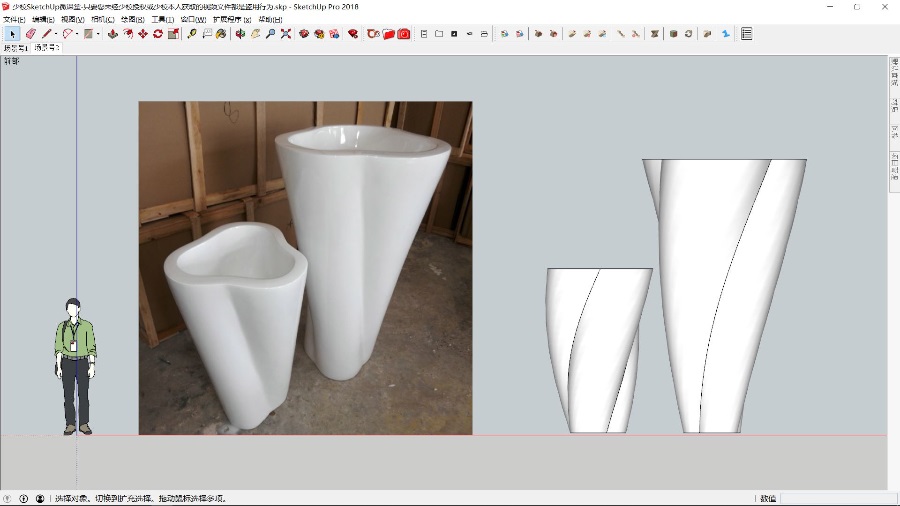
Task: Expand the Arc tool dropdown arrow
Action: coord(77,34)
